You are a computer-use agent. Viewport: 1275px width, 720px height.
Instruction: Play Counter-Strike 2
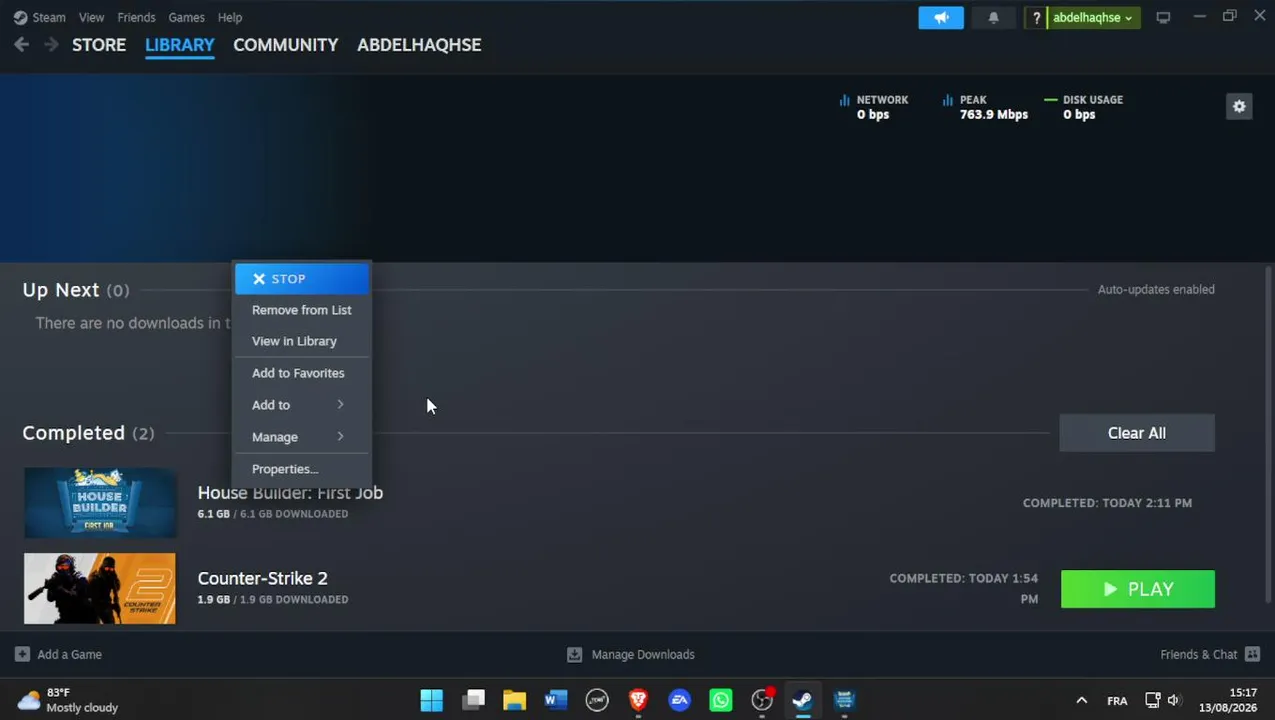coord(1138,589)
